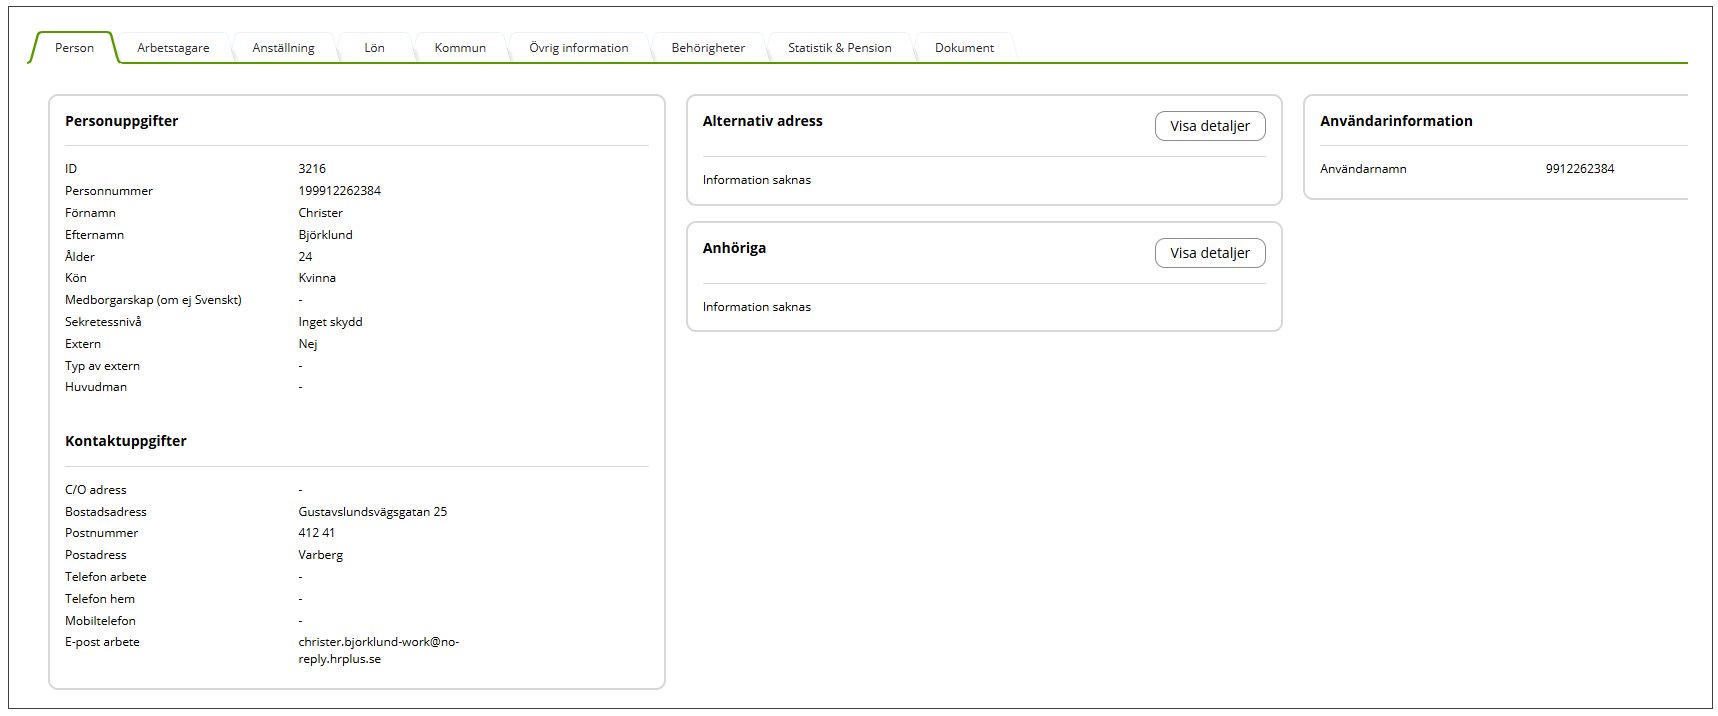Click the work email address value
Image resolution: width=1718 pixels, height=716 pixels.
pos(378,650)
